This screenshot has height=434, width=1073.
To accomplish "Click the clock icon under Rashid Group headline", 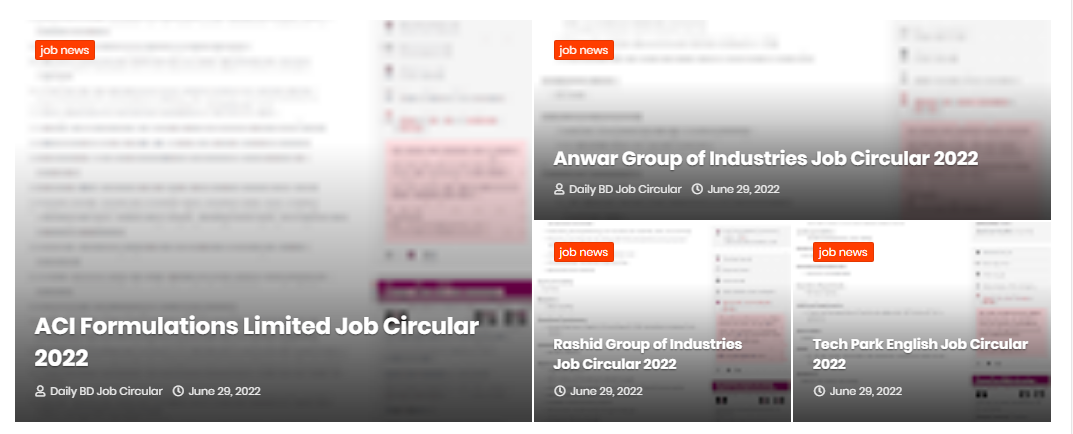I will click(x=560, y=391).
